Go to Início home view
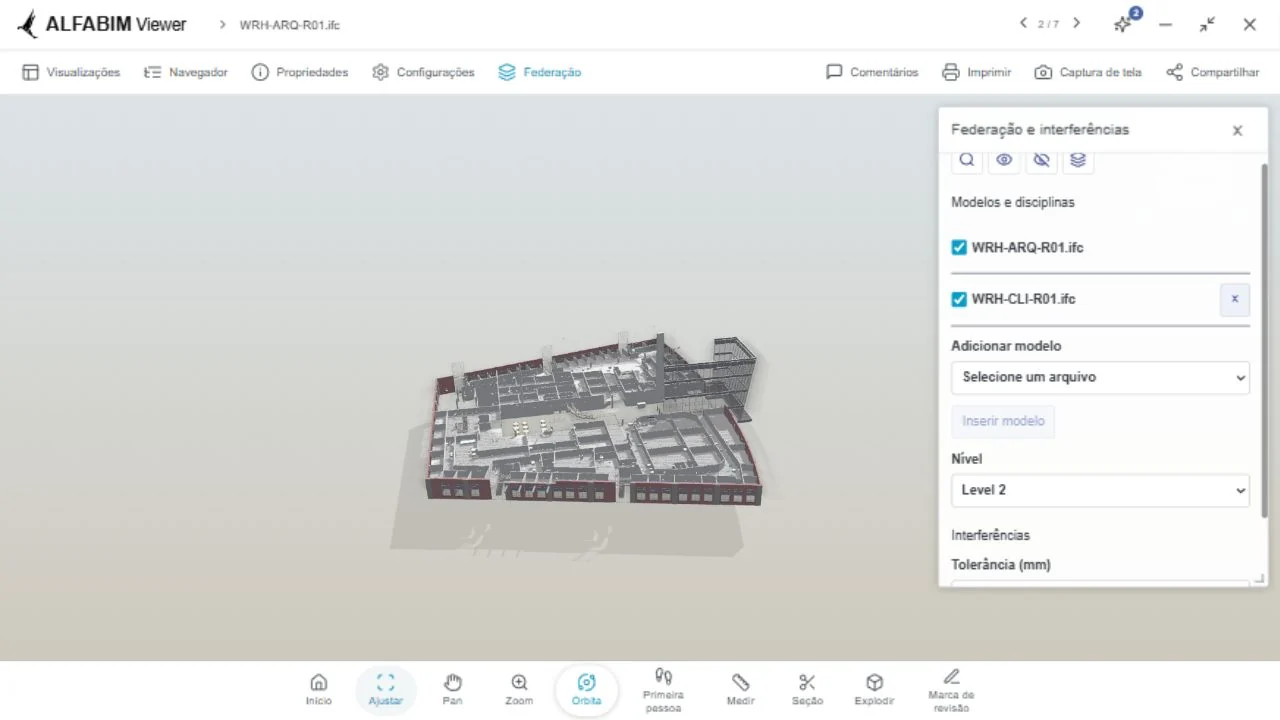This screenshot has width=1280, height=720. [x=319, y=690]
